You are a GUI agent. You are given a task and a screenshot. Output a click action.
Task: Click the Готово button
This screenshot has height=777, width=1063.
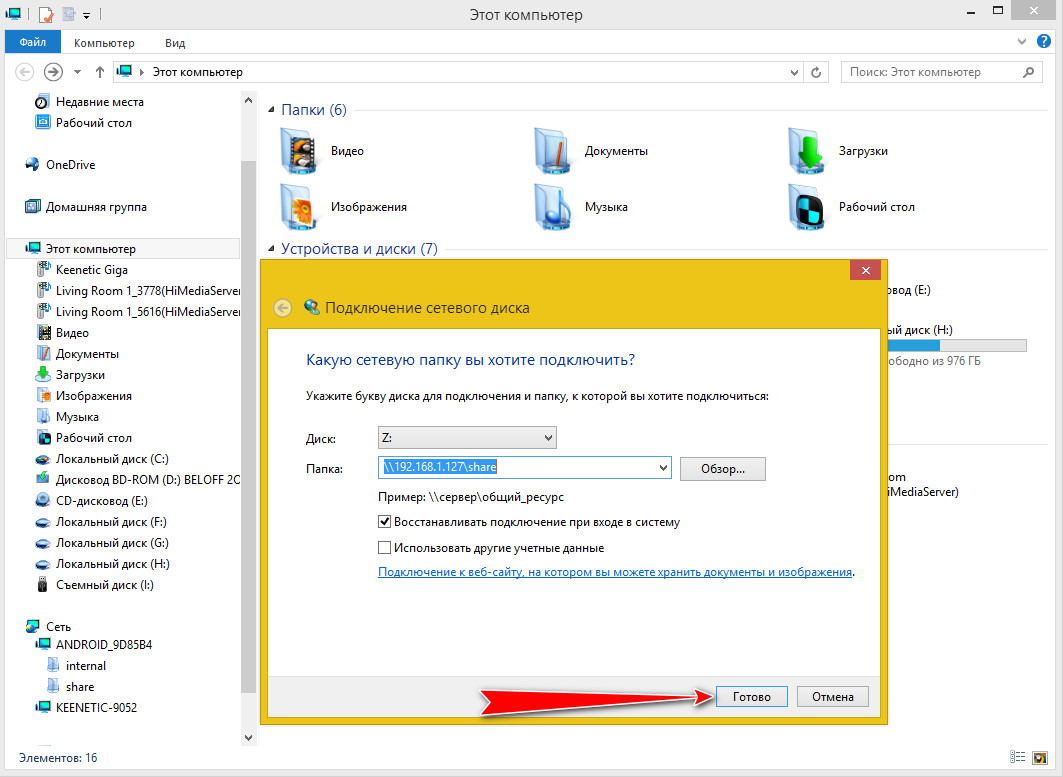752,696
